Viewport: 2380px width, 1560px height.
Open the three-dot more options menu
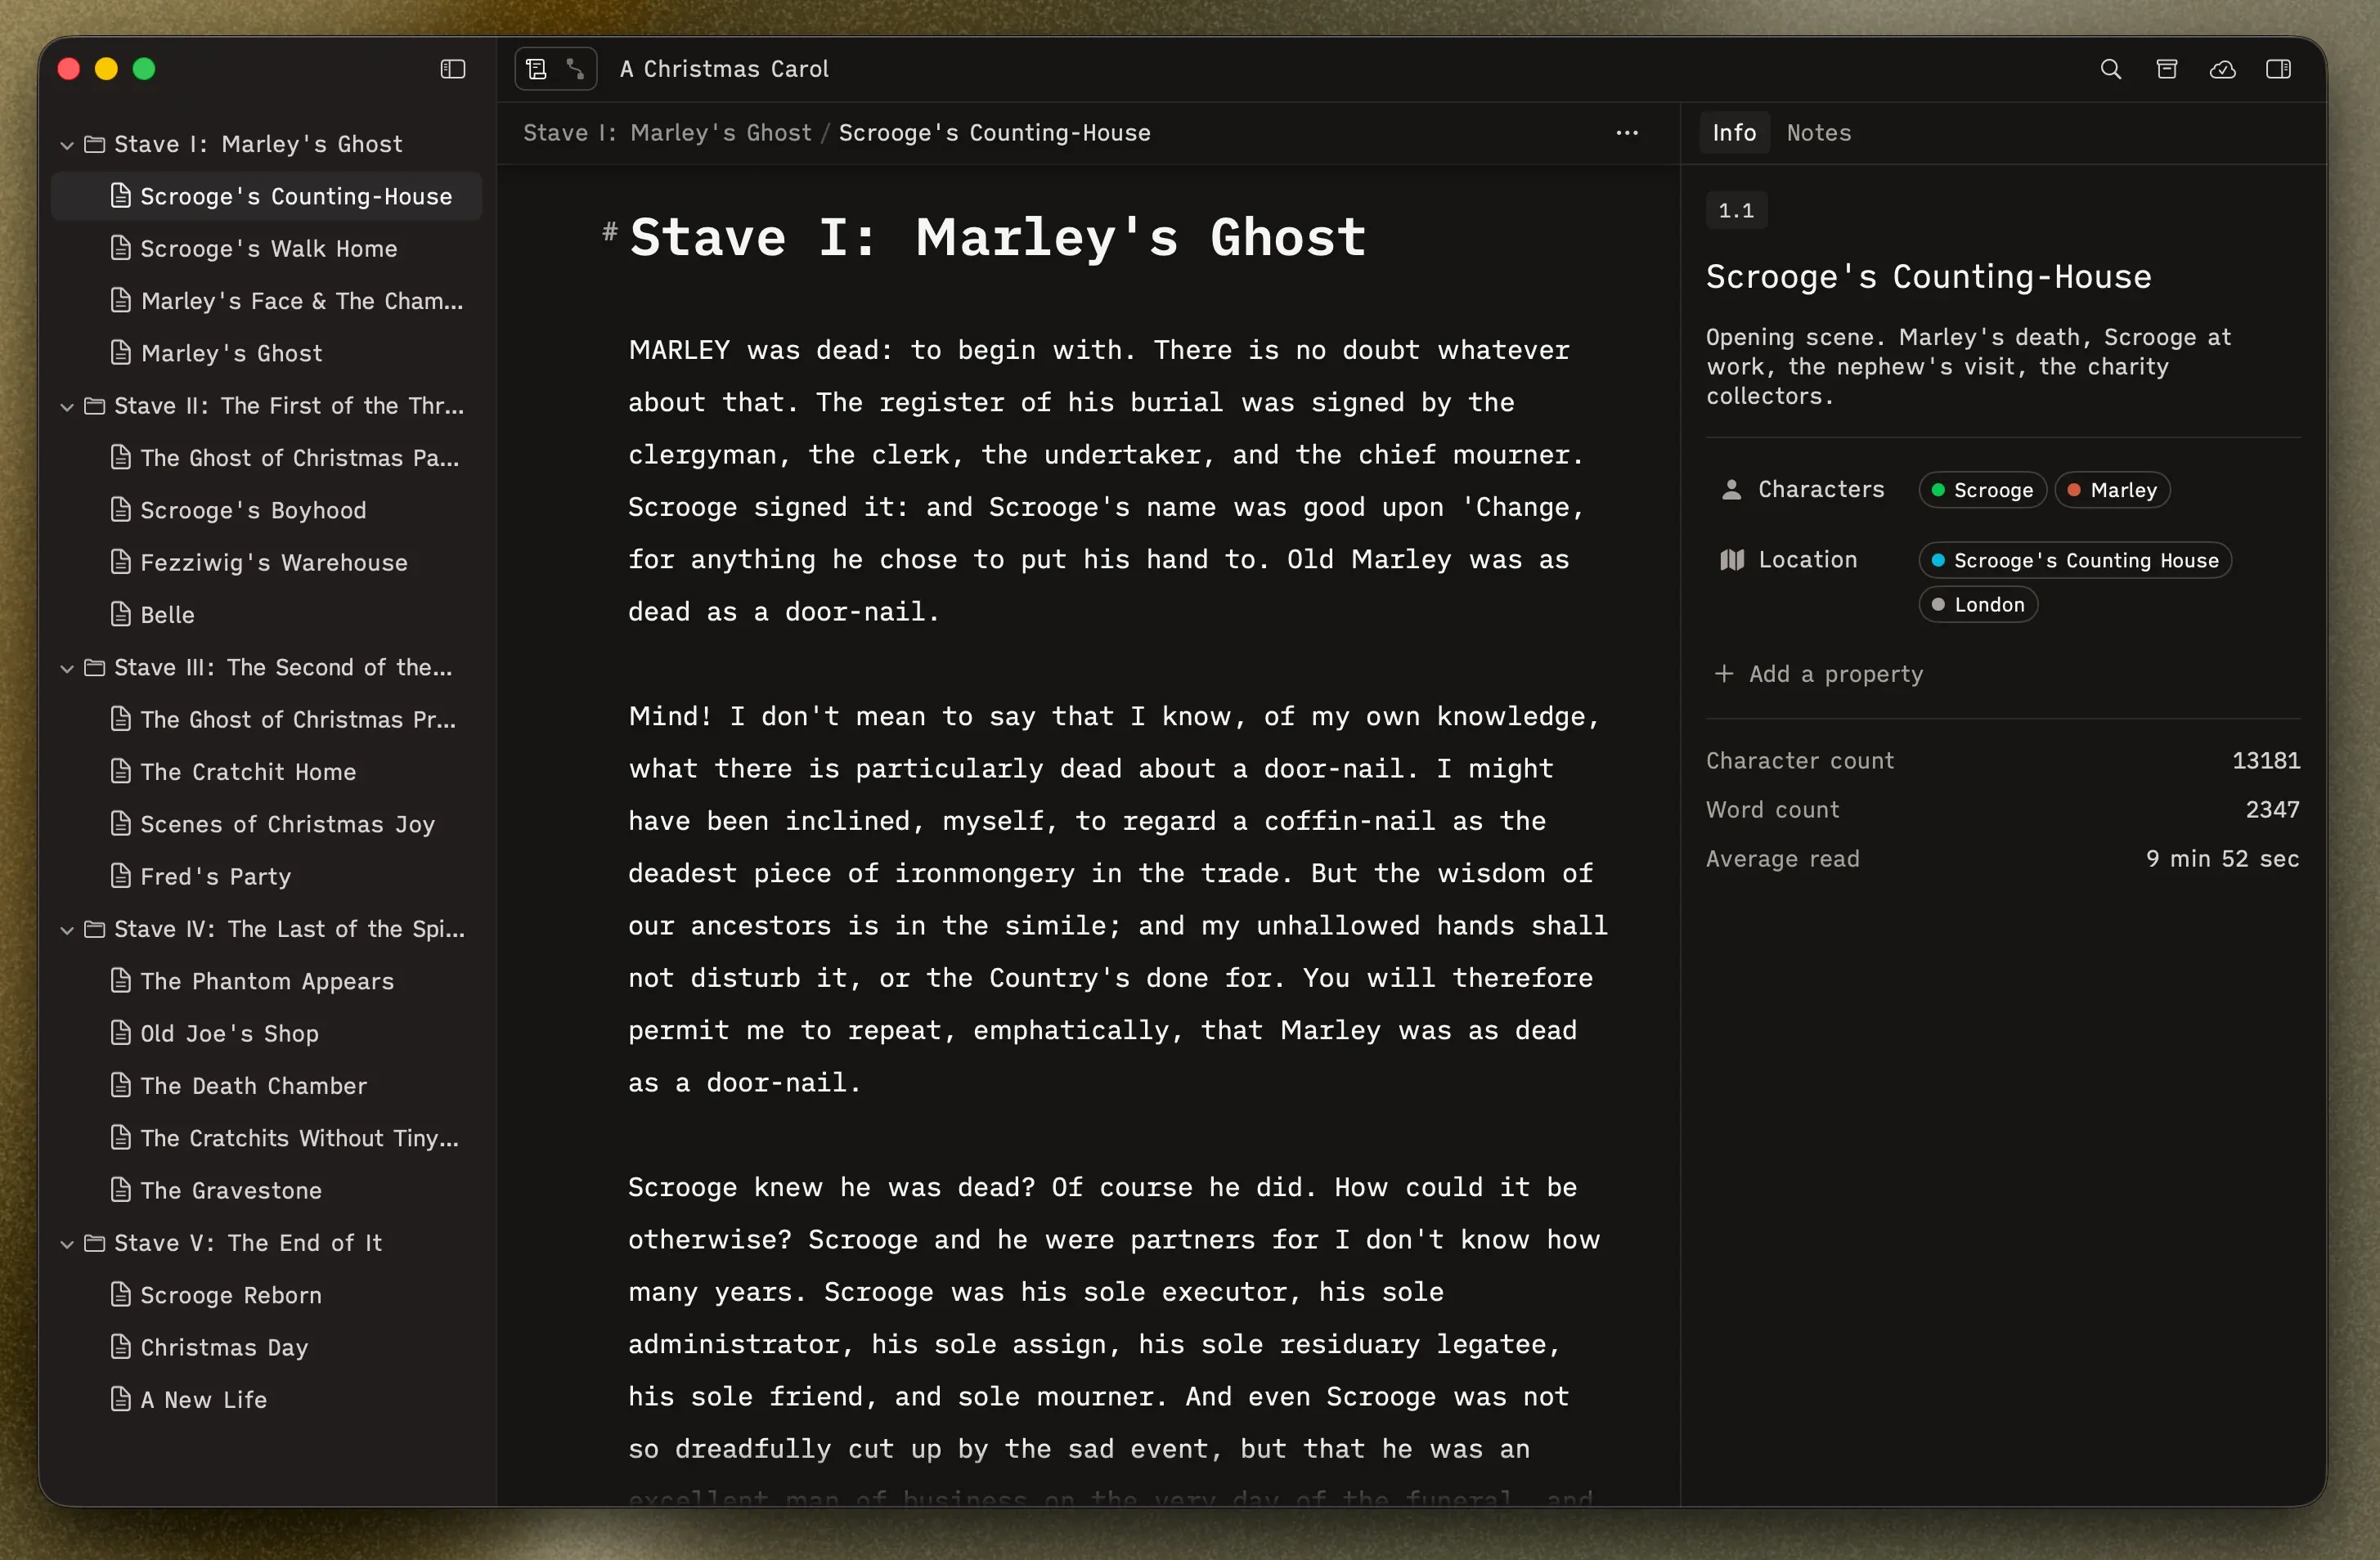[1627, 133]
